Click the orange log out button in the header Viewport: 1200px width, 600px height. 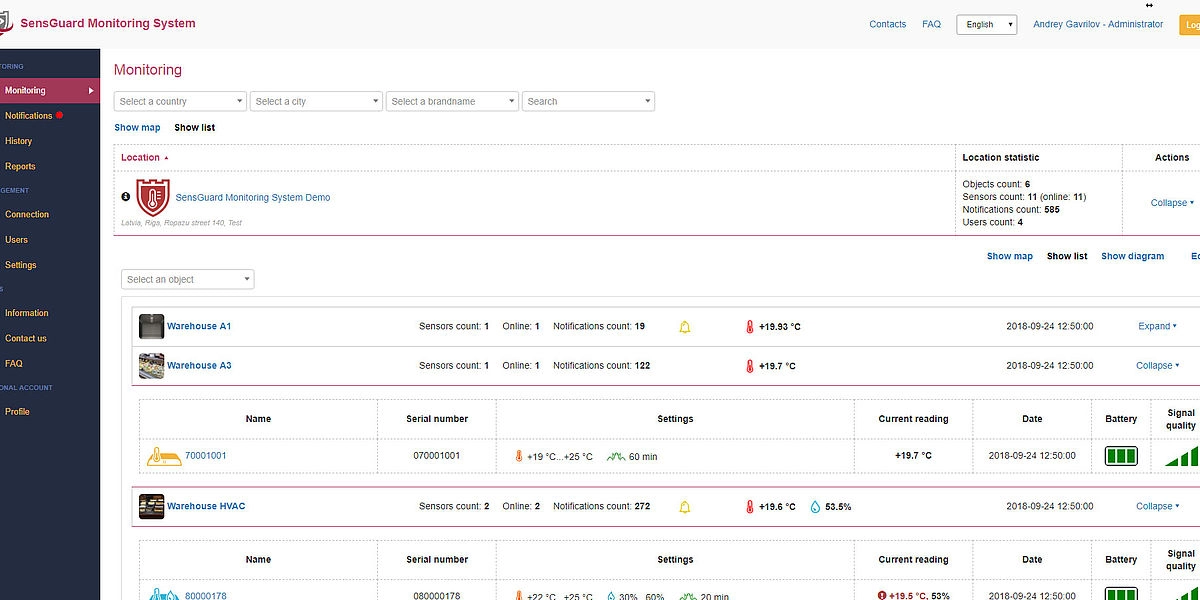(x=1190, y=25)
